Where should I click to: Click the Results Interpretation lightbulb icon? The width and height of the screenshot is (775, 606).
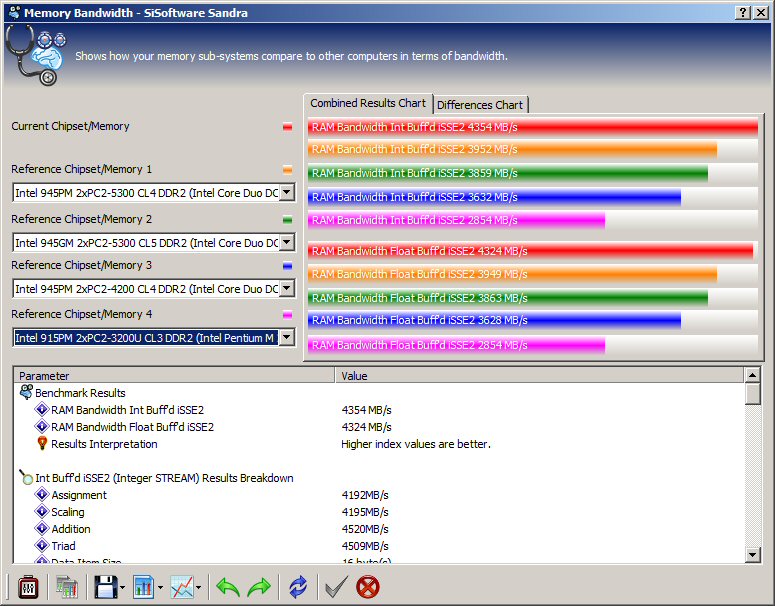(x=43, y=443)
